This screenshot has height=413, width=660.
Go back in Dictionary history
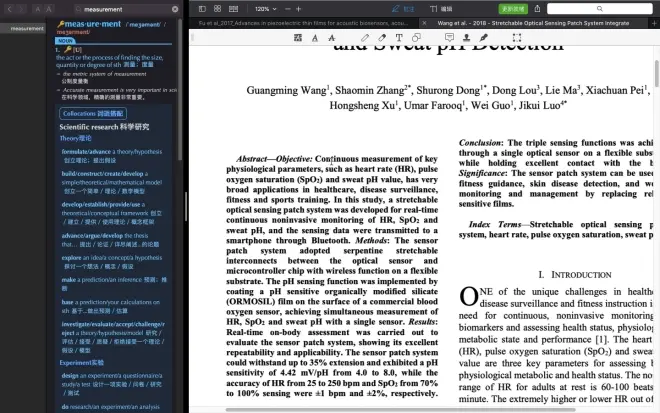(x=10, y=9)
